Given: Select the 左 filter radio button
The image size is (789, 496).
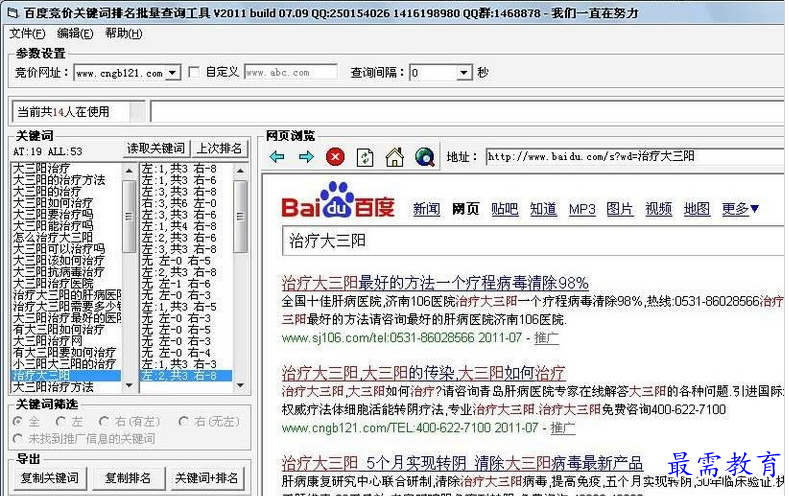Looking at the screenshot, I should pyautogui.click(x=61, y=421).
